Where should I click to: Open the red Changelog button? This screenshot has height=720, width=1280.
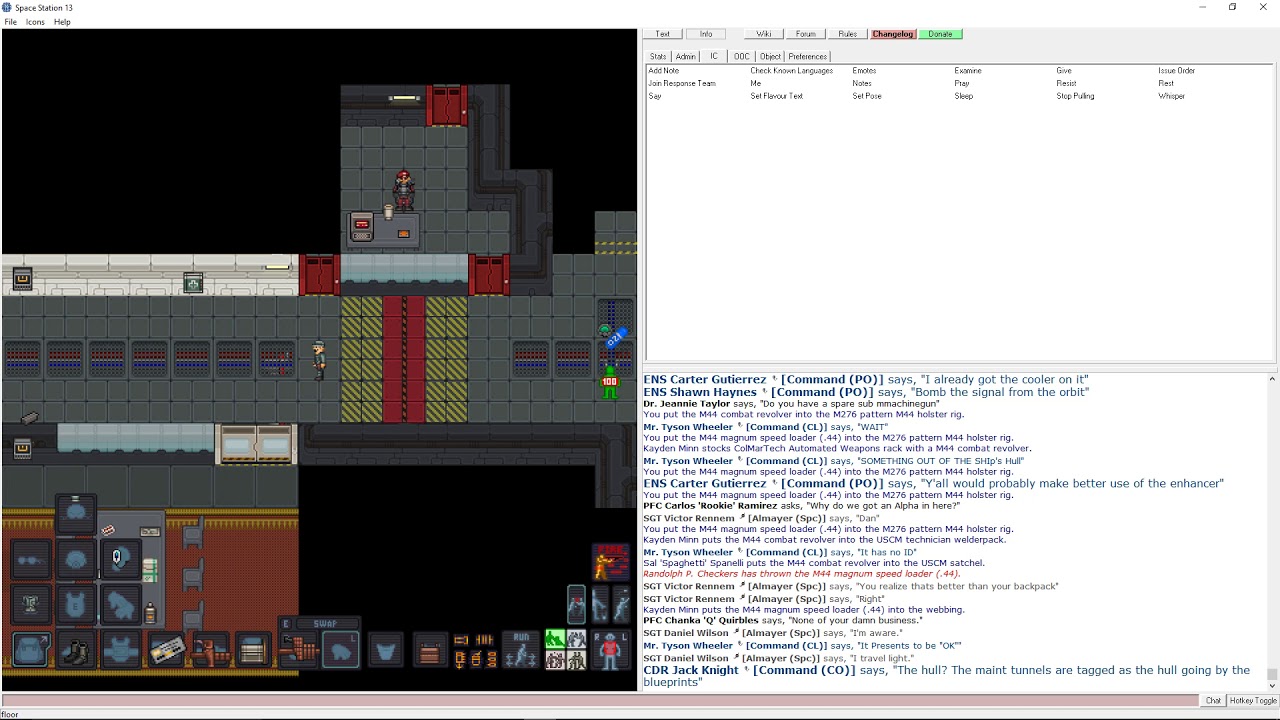[x=892, y=34]
